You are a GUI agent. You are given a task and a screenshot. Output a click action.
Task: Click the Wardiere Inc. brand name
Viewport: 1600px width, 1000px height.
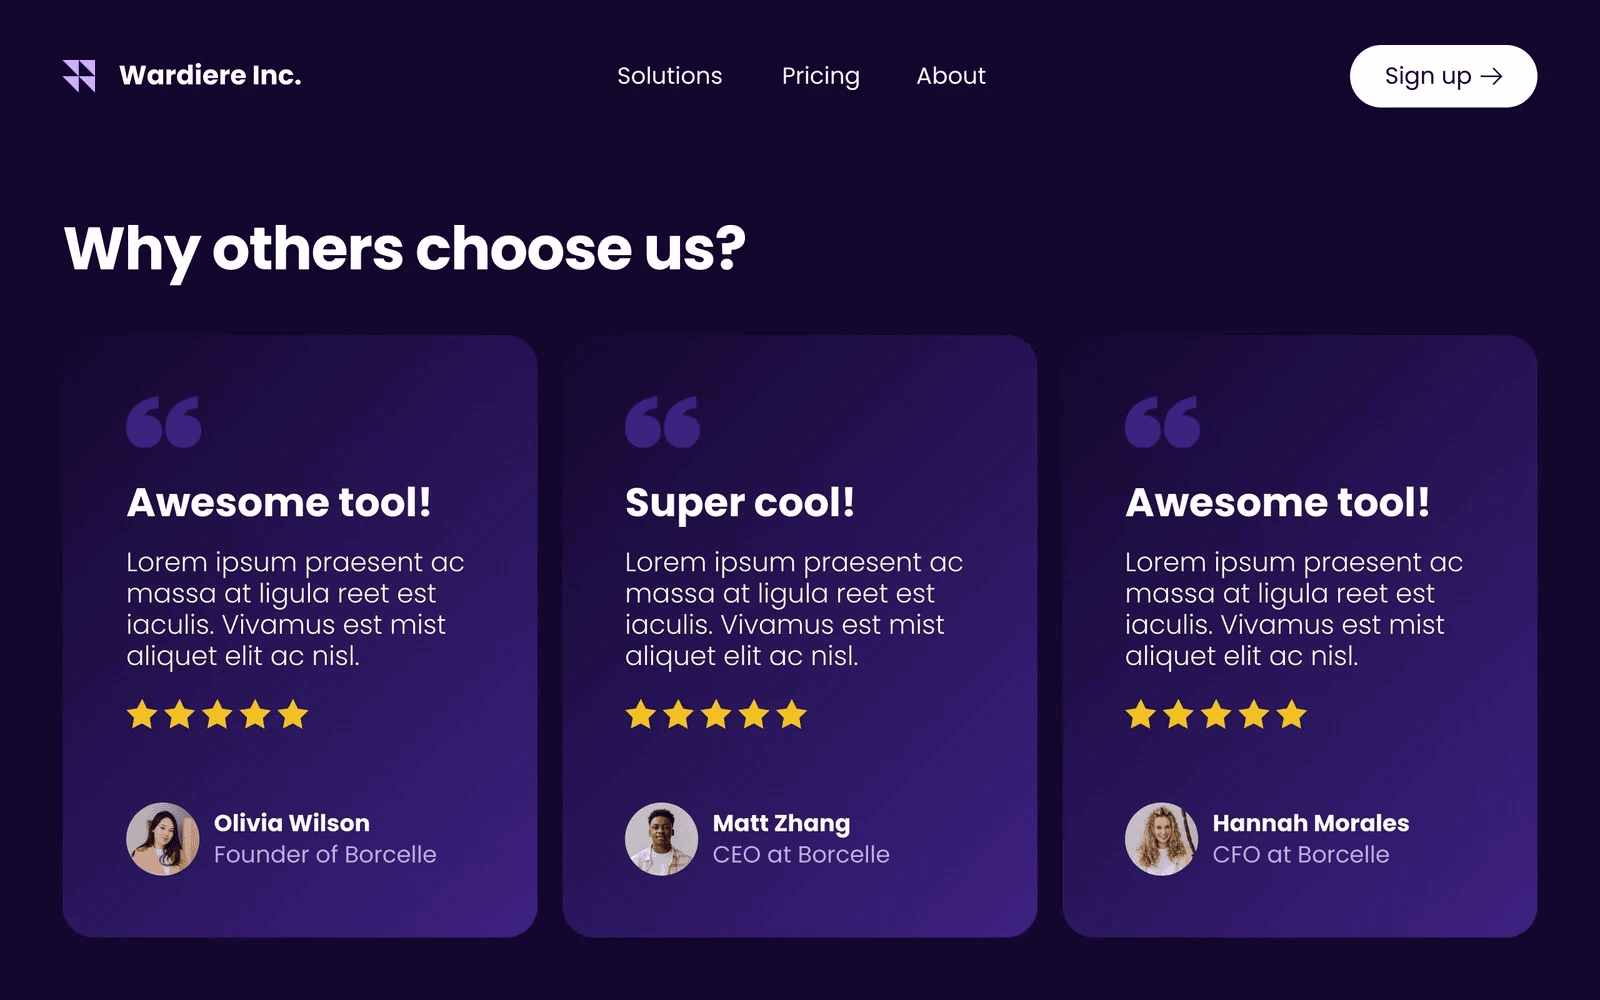210,76
